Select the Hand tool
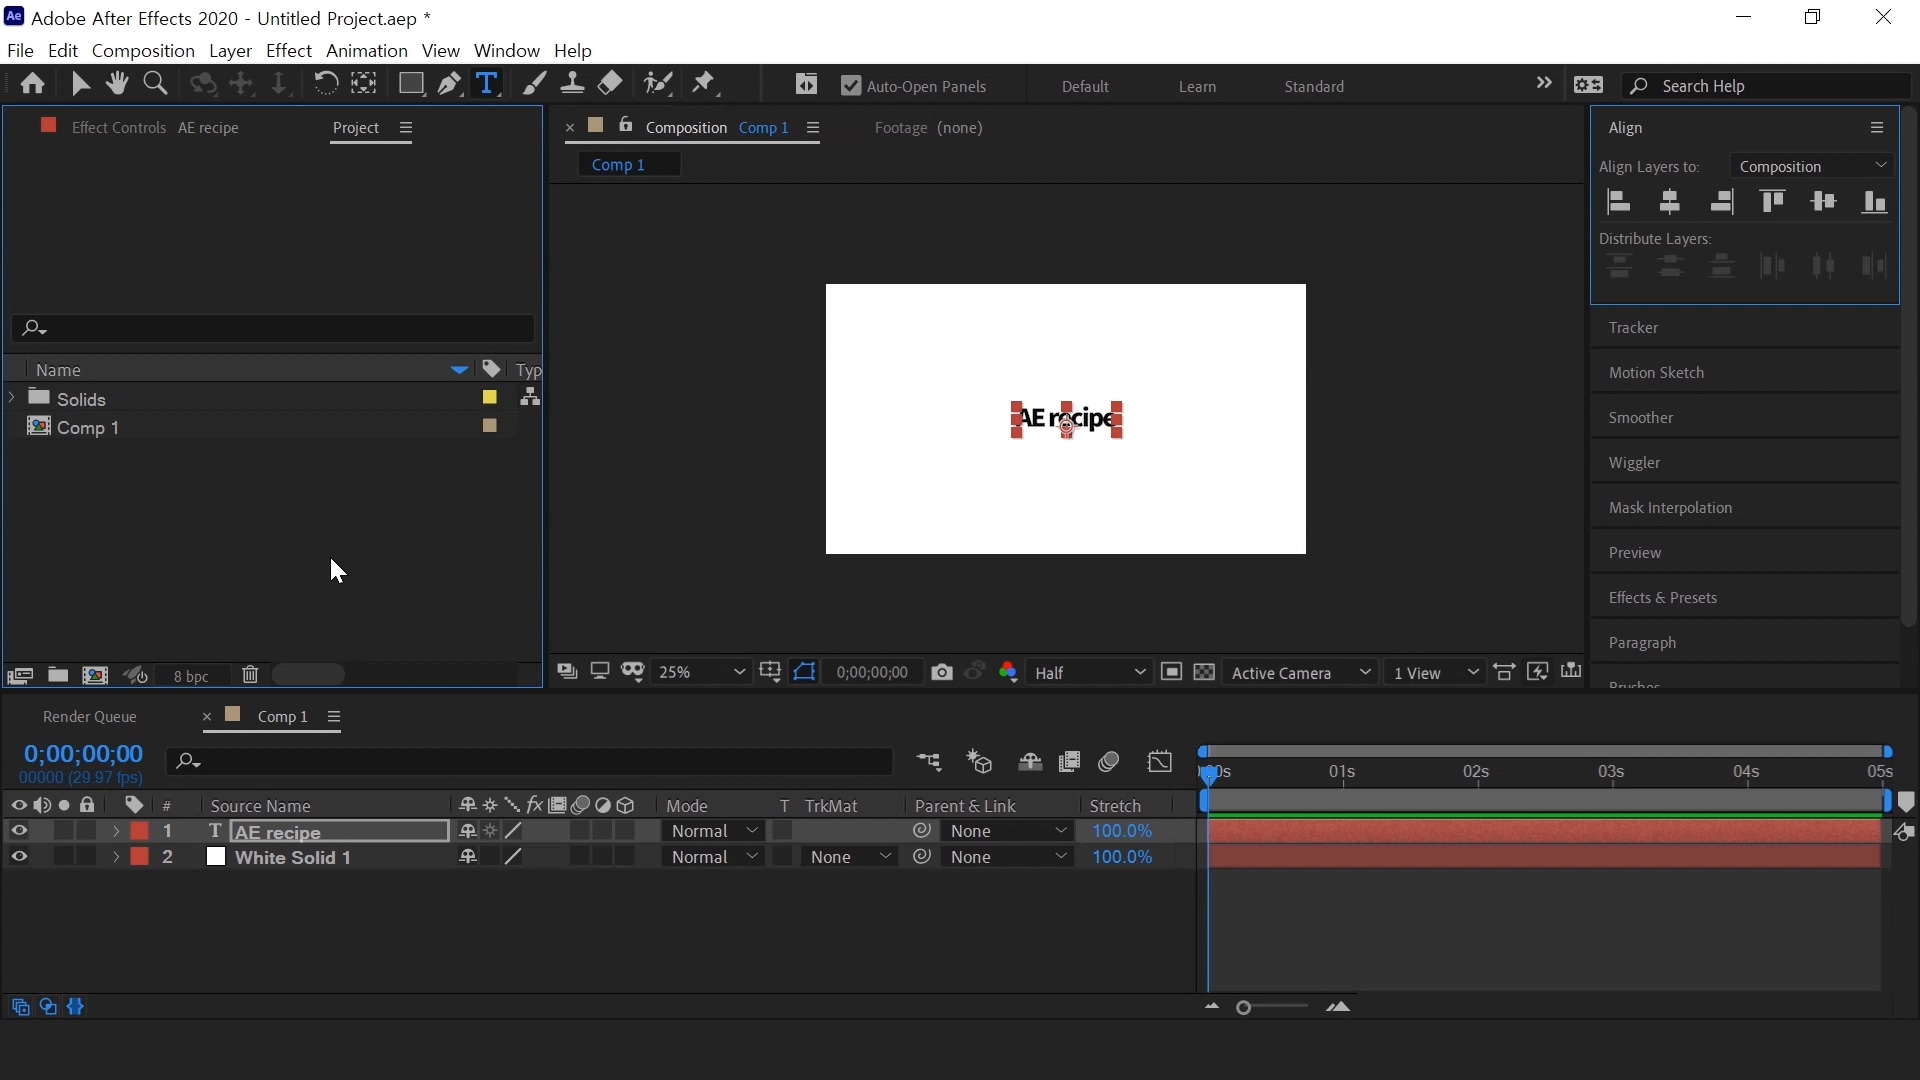The width and height of the screenshot is (1920, 1080). (x=117, y=84)
